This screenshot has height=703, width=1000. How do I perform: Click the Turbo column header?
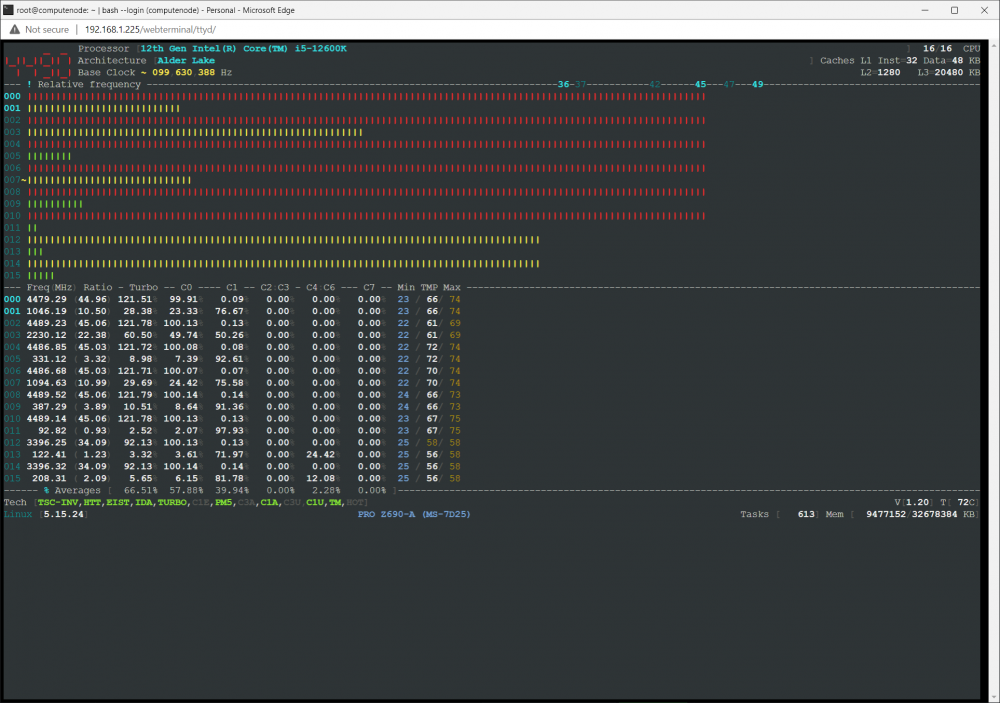click(143, 288)
